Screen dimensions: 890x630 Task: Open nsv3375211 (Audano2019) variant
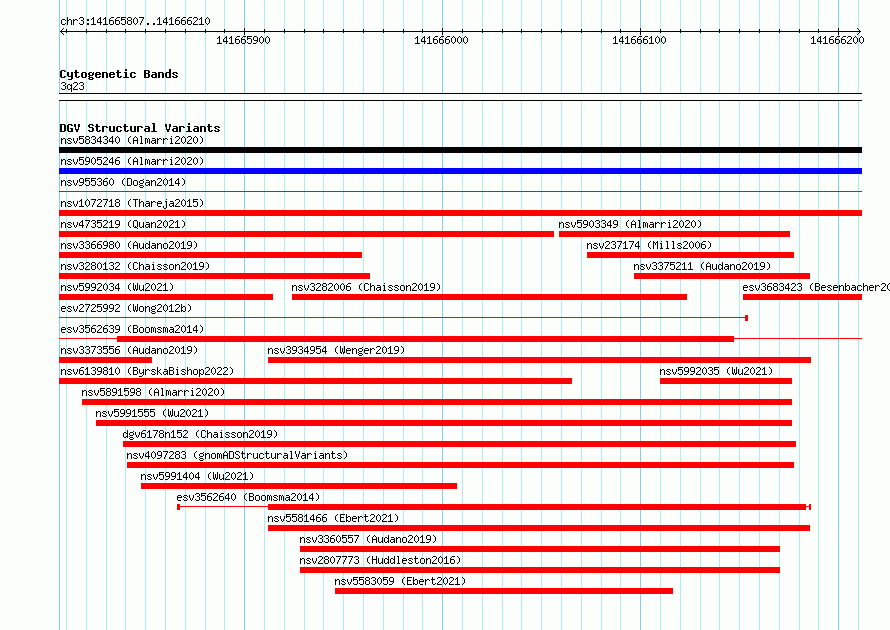(702, 266)
